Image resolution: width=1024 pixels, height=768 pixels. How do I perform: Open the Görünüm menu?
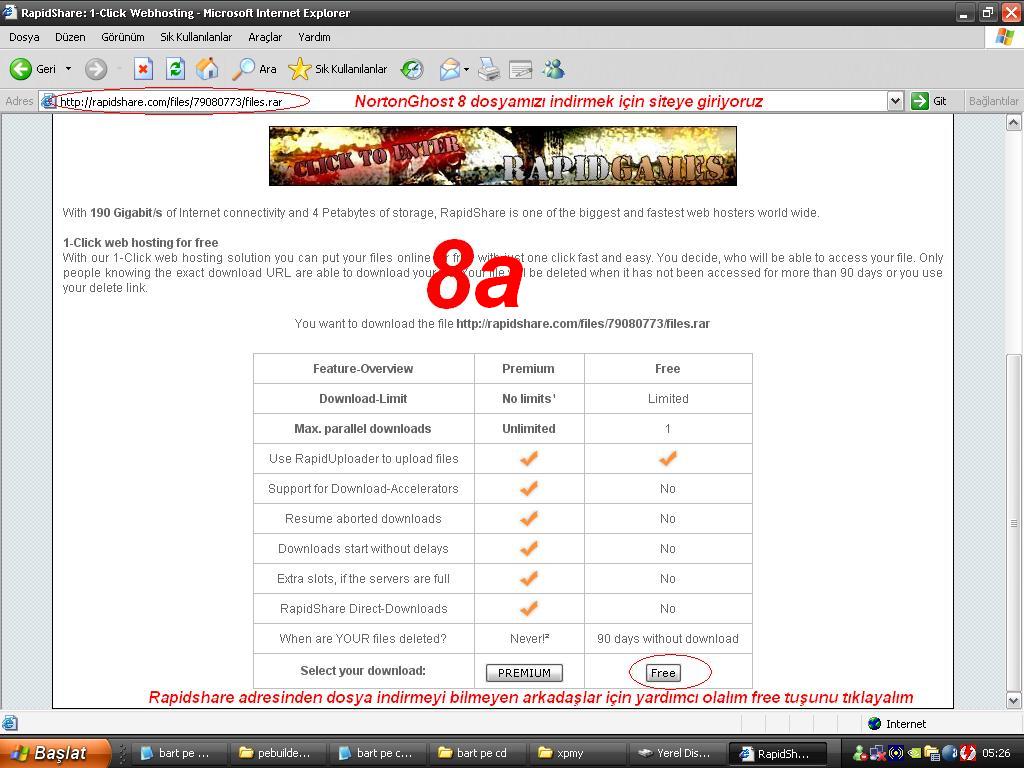click(123, 37)
